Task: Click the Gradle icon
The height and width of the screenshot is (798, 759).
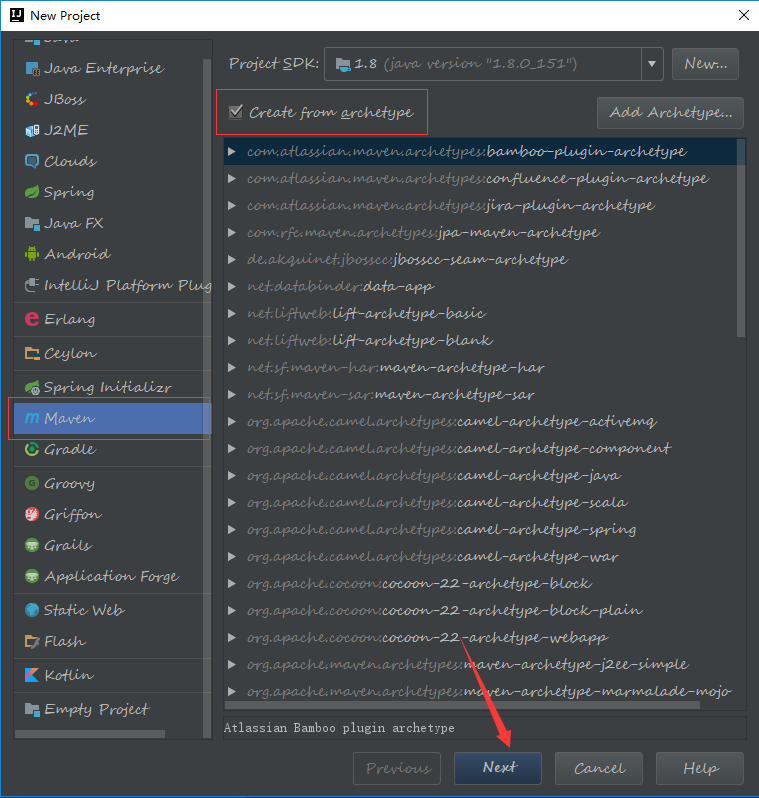Action: tap(32, 449)
